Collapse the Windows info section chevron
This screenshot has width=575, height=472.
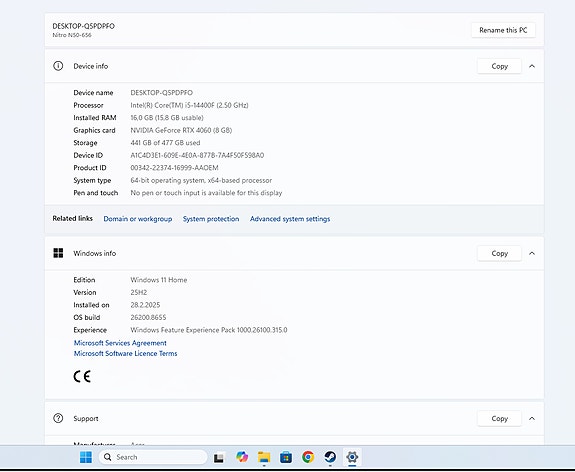pyautogui.click(x=532, y=253)
